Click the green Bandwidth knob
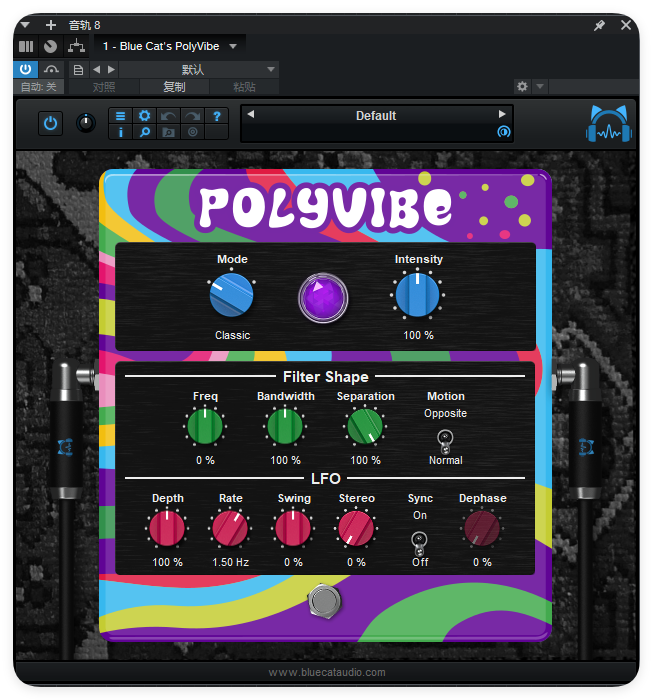 [285, 426]
